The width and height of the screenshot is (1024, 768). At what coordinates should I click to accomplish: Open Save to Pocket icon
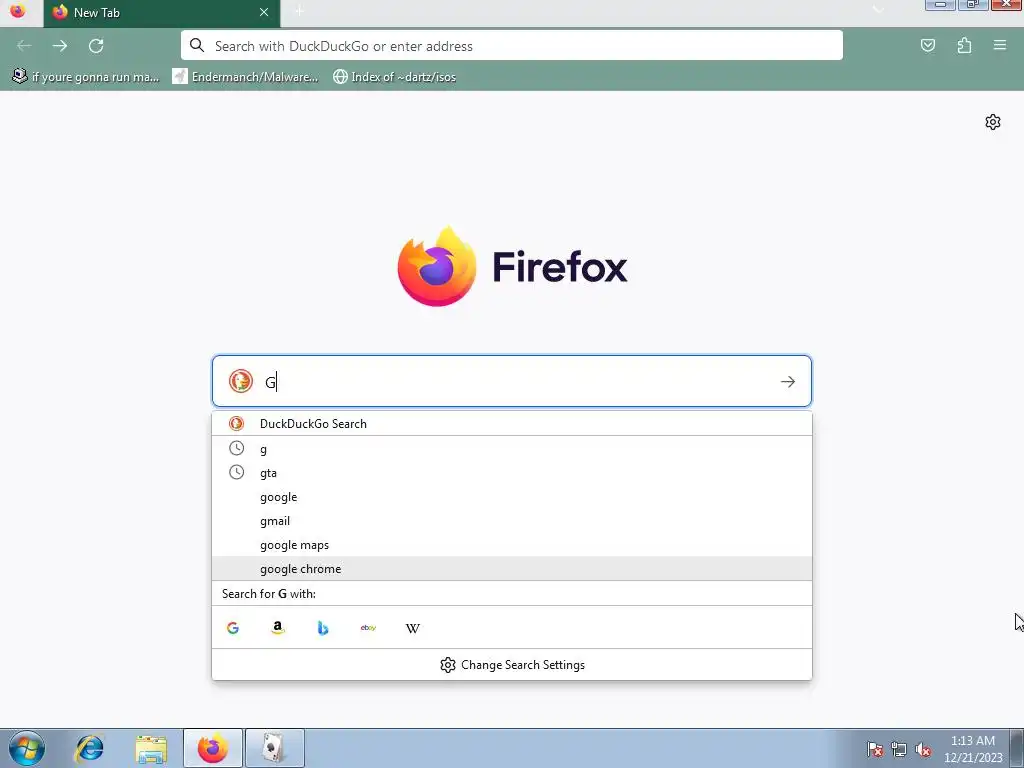[927, 46]
